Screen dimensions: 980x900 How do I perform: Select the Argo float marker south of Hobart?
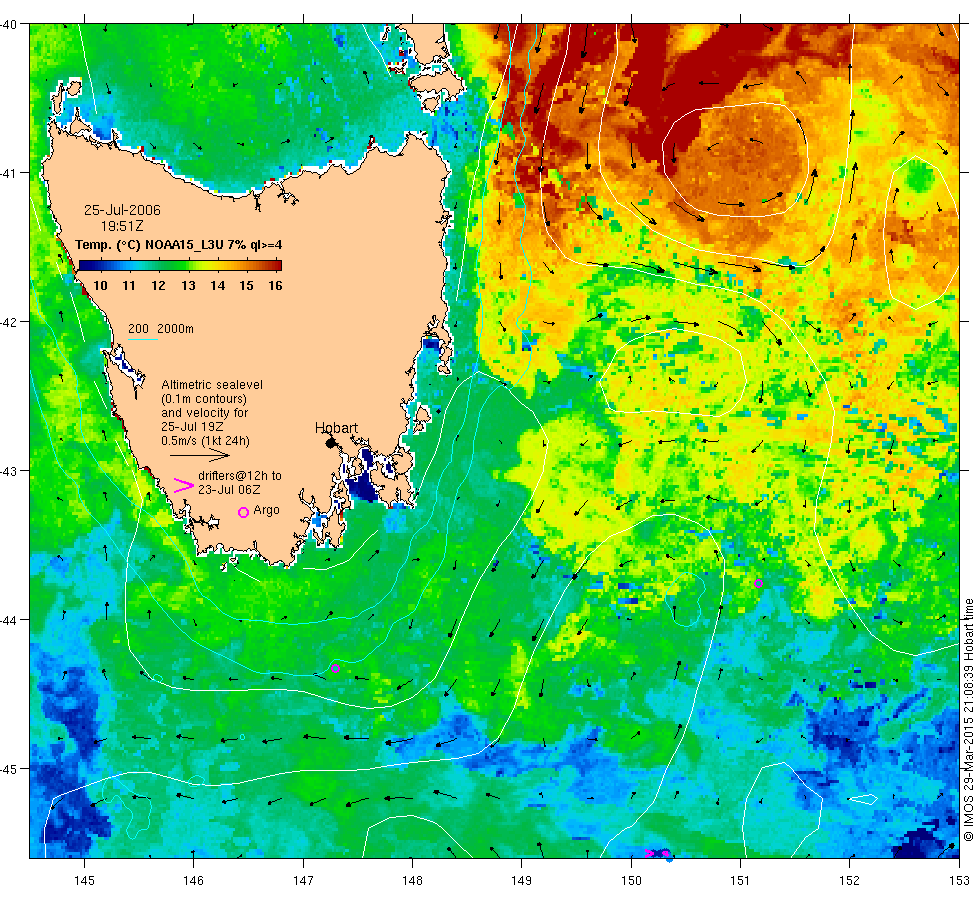(335, 668)
